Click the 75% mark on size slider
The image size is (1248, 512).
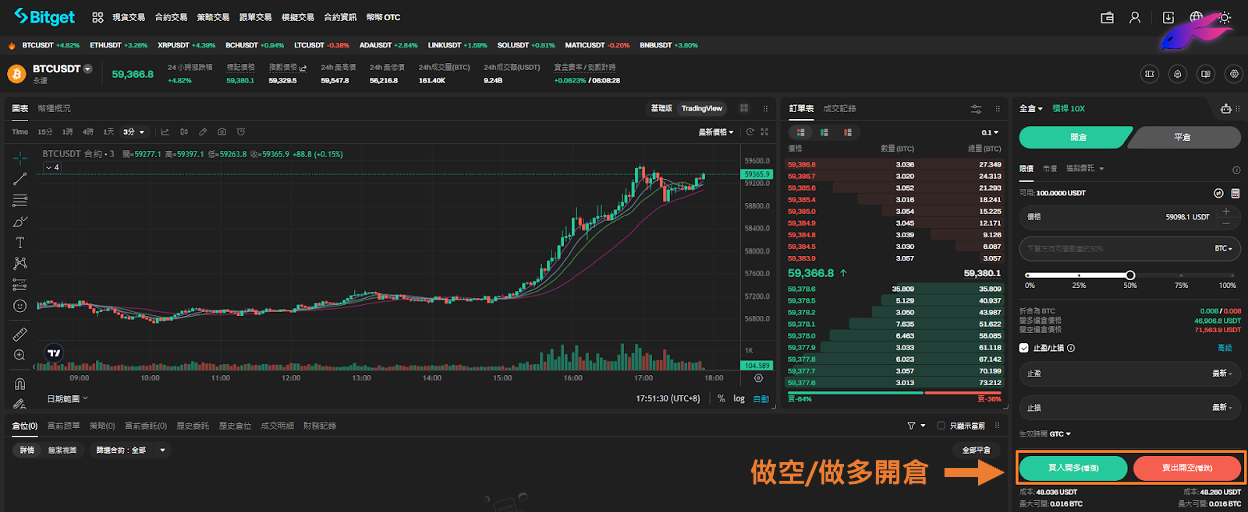1182,275
